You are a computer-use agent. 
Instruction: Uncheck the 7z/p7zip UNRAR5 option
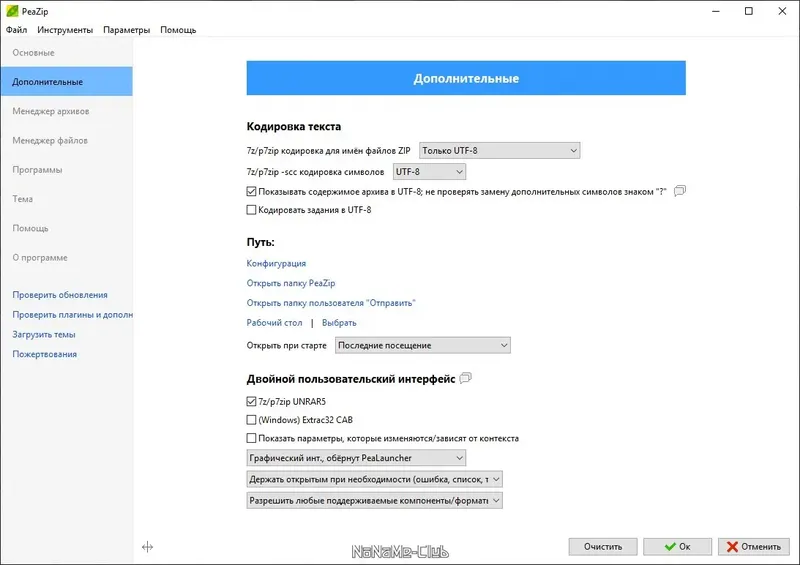[x=251, y=401]
